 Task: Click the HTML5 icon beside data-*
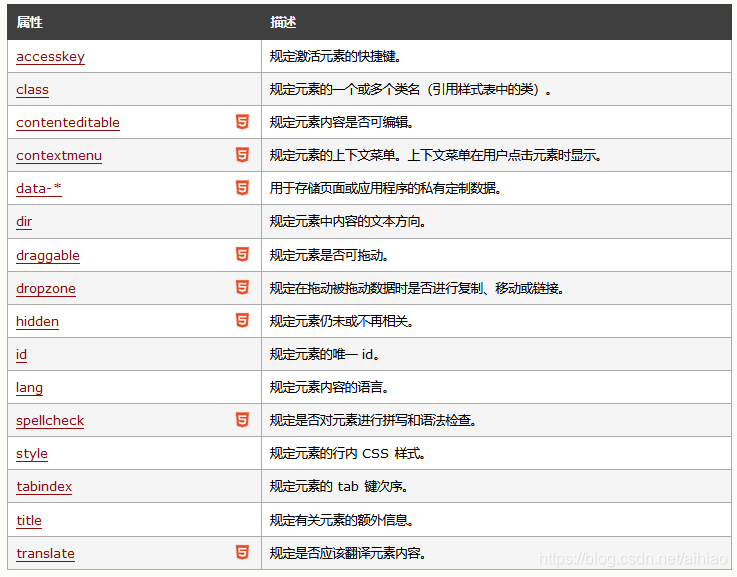coord(242,187)
